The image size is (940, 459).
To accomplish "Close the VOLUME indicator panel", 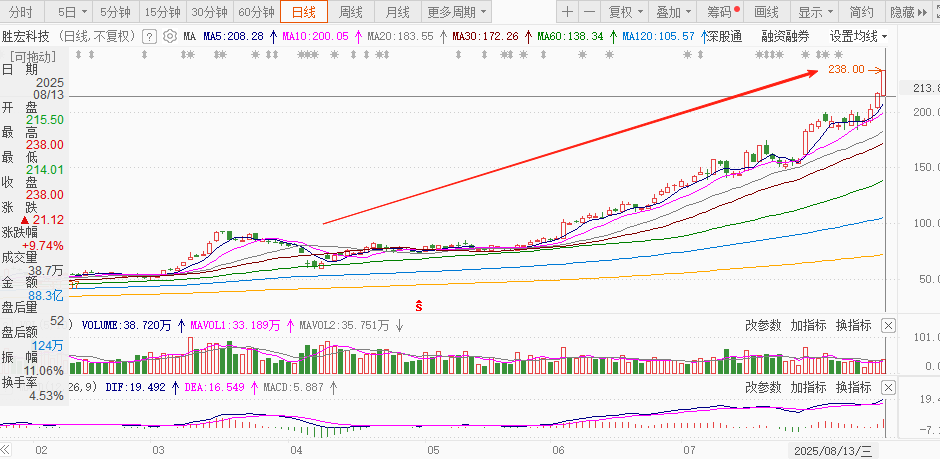I will tap(888, 326).
